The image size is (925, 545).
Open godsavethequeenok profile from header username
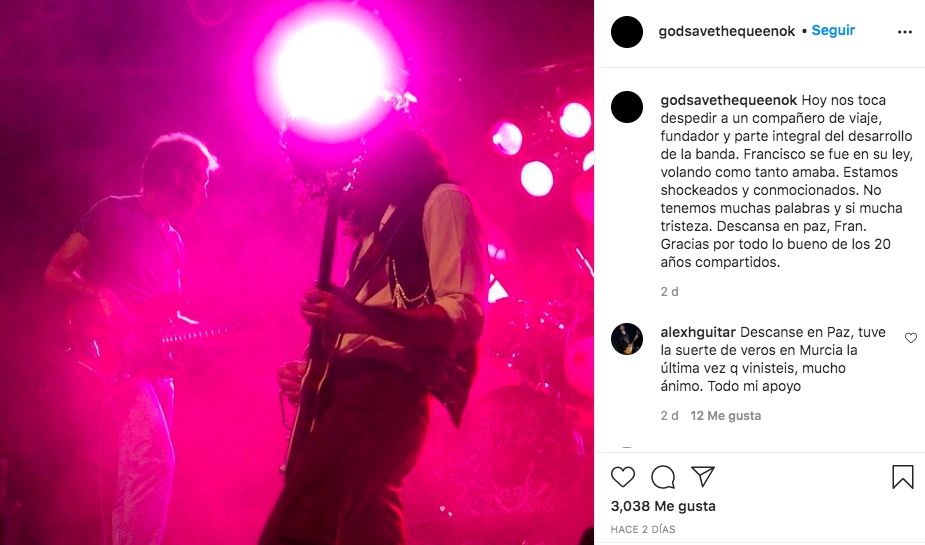pos(727,31)
